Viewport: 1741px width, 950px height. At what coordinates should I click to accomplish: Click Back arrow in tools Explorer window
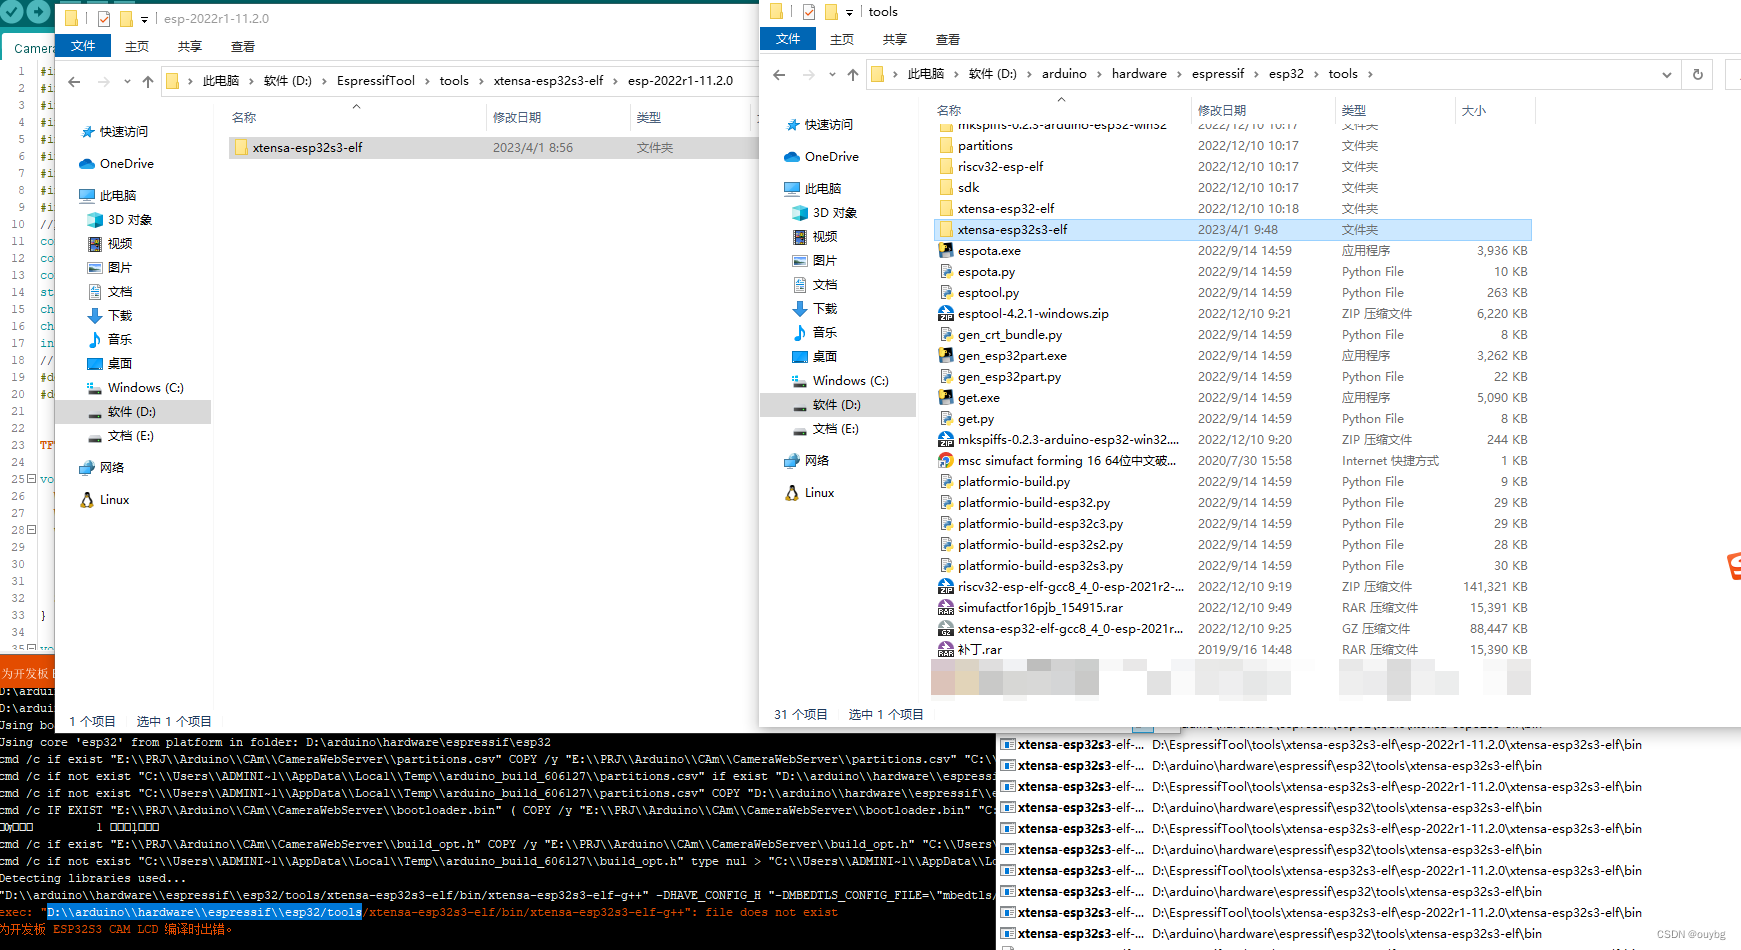click(x=779, y=74)
